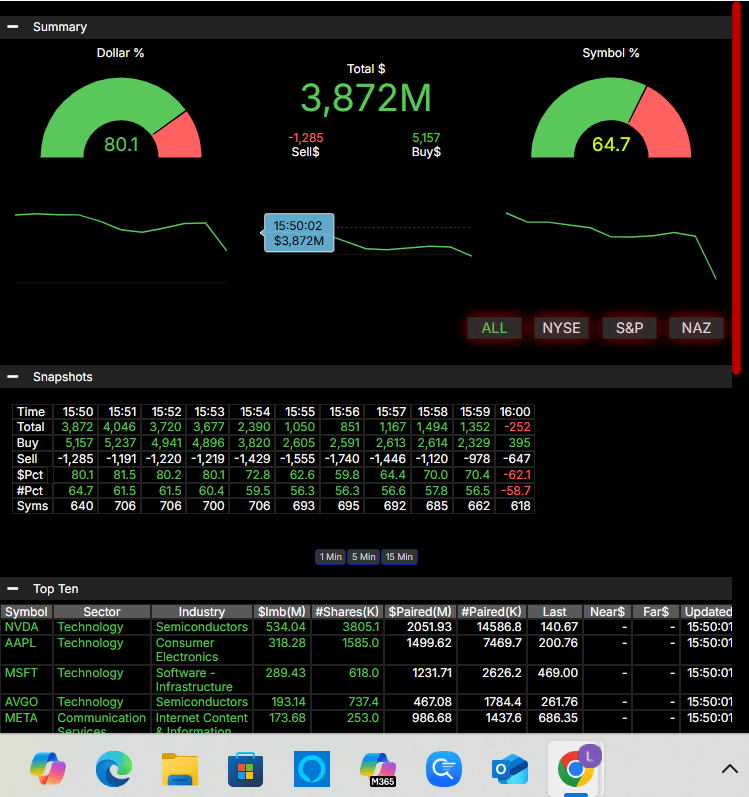Click the 16:00 snapshot time column
This screenshot has width=749, height=797.
tap(515, 411)
